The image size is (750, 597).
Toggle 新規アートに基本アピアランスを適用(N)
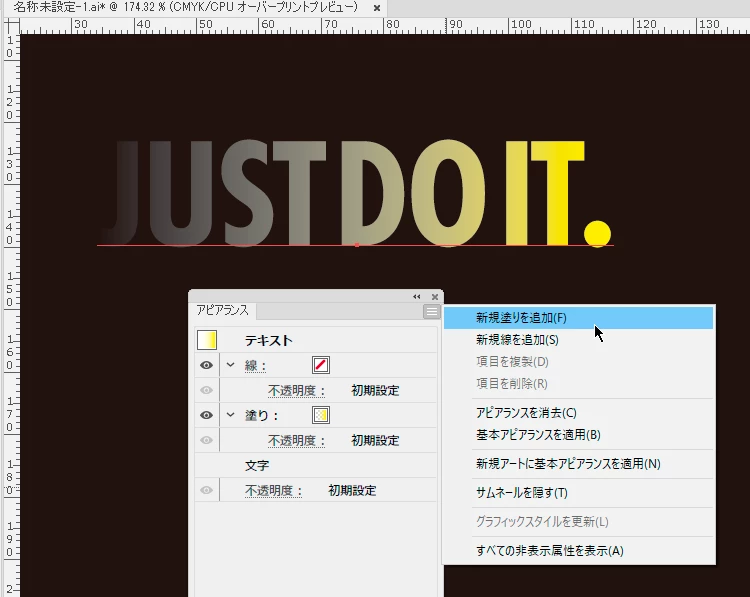pyautogui.click(x=578, y=464)
